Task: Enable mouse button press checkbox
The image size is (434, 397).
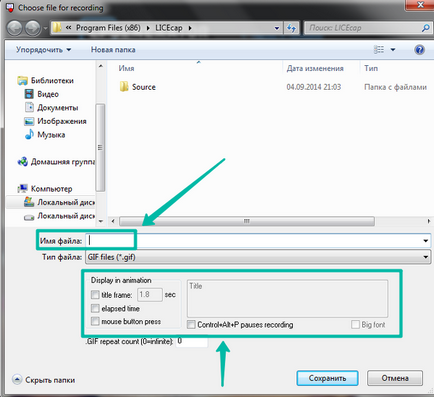Action: coord(95,321)
